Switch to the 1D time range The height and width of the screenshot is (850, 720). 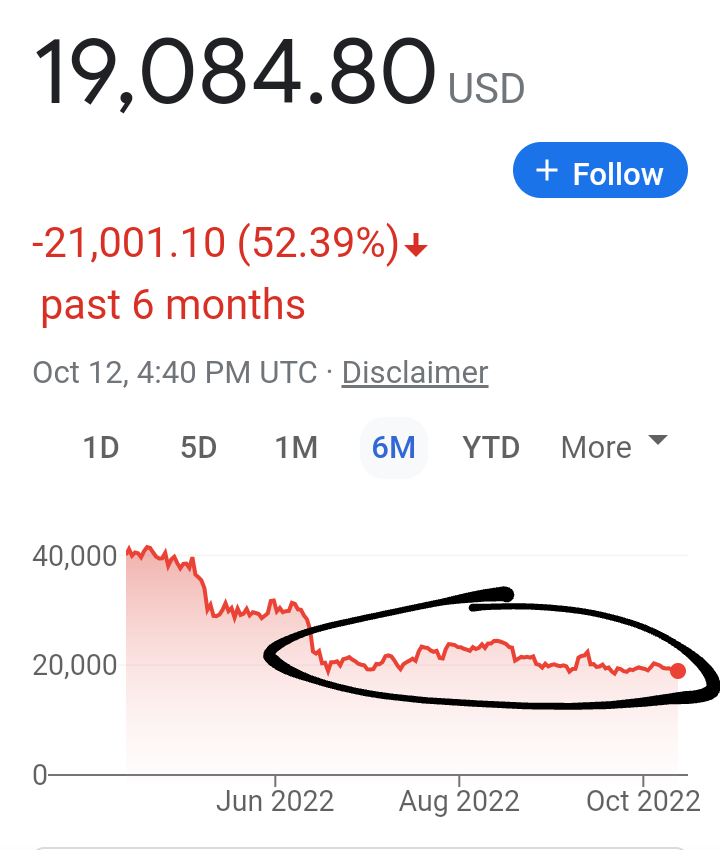point(101,447)
